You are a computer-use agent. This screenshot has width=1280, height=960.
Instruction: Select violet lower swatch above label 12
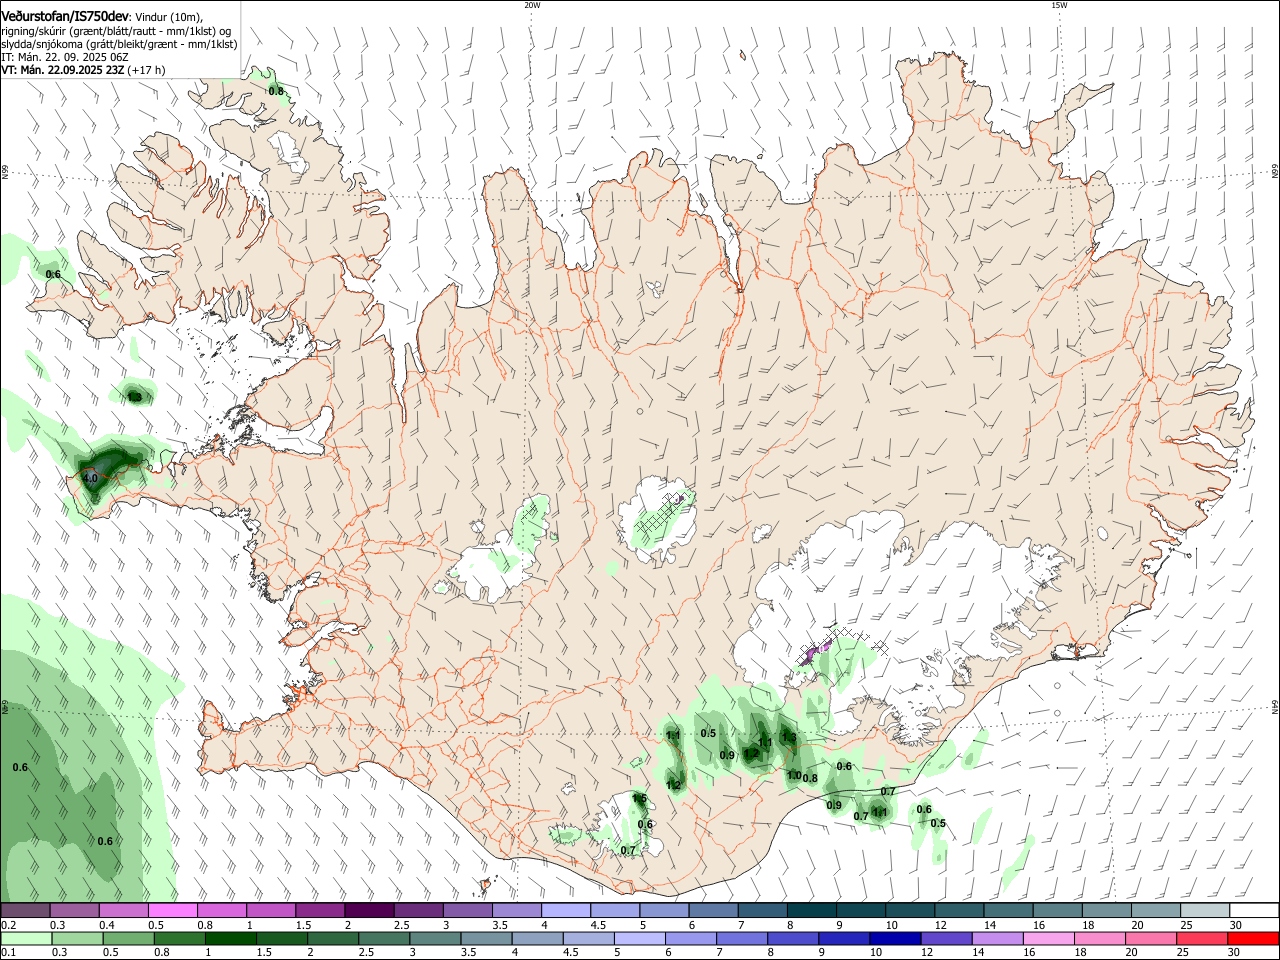coord(947,938)
